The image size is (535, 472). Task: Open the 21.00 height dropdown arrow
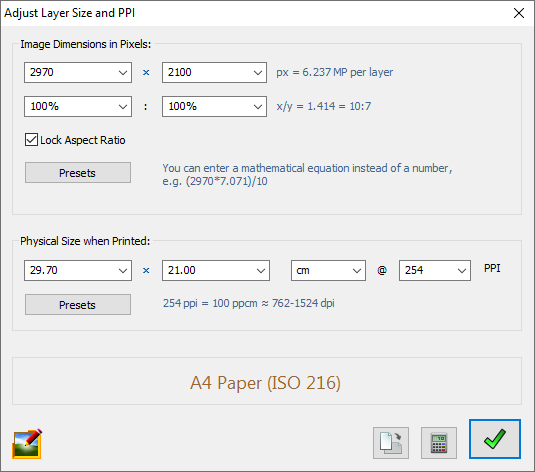[261, 271]
